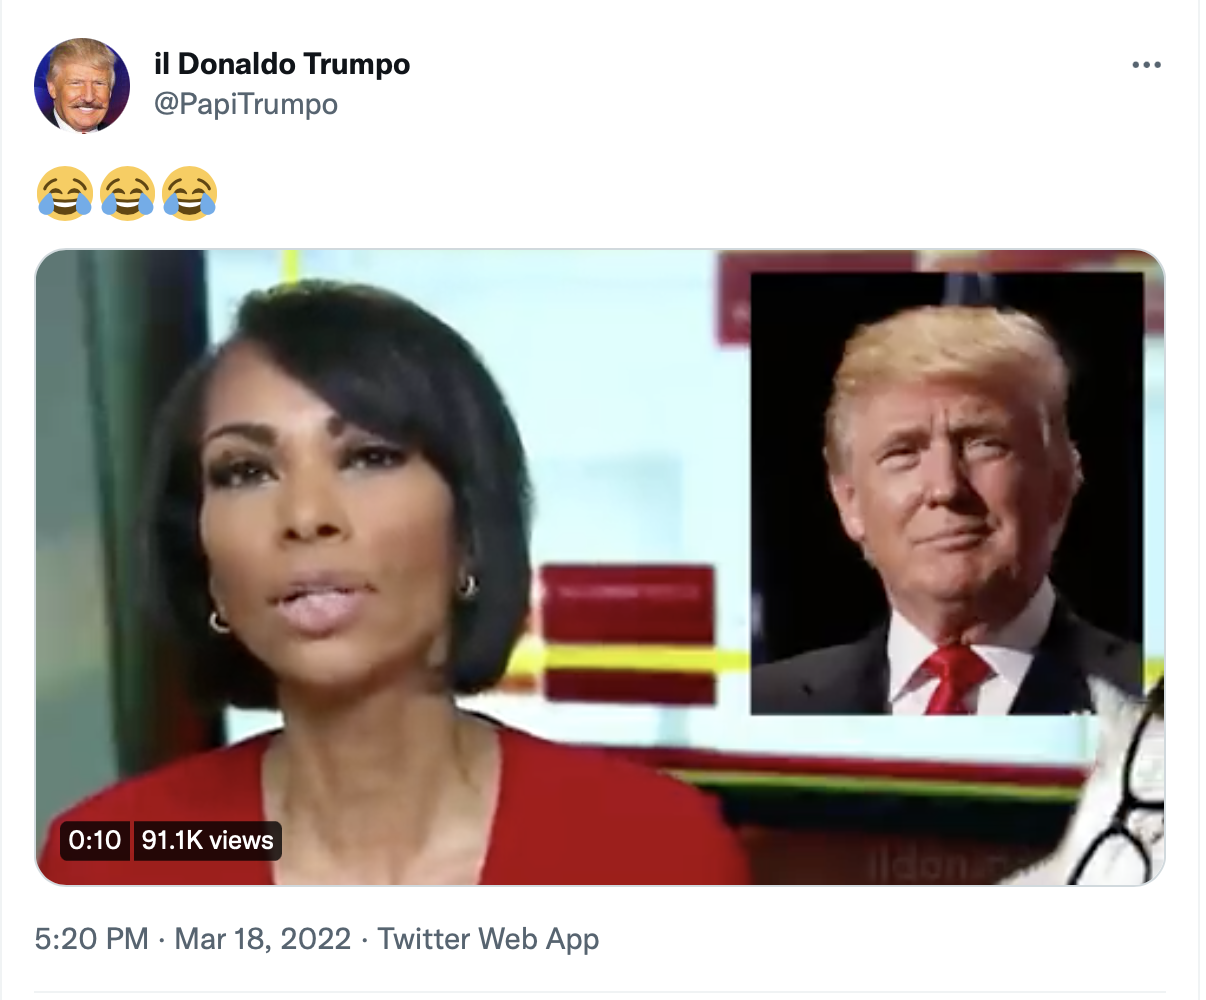Click the 0:10 video duration badge

(95, 840)
